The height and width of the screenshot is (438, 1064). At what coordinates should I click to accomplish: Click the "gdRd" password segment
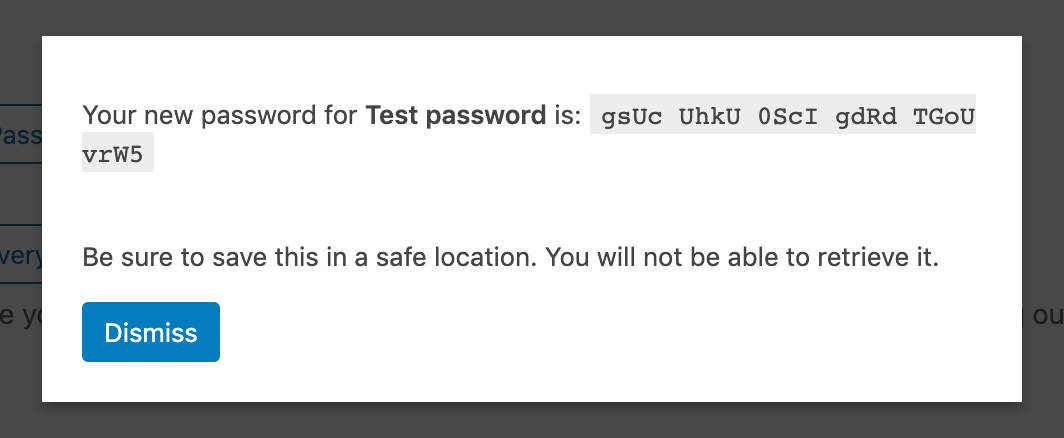click(866, 116)
